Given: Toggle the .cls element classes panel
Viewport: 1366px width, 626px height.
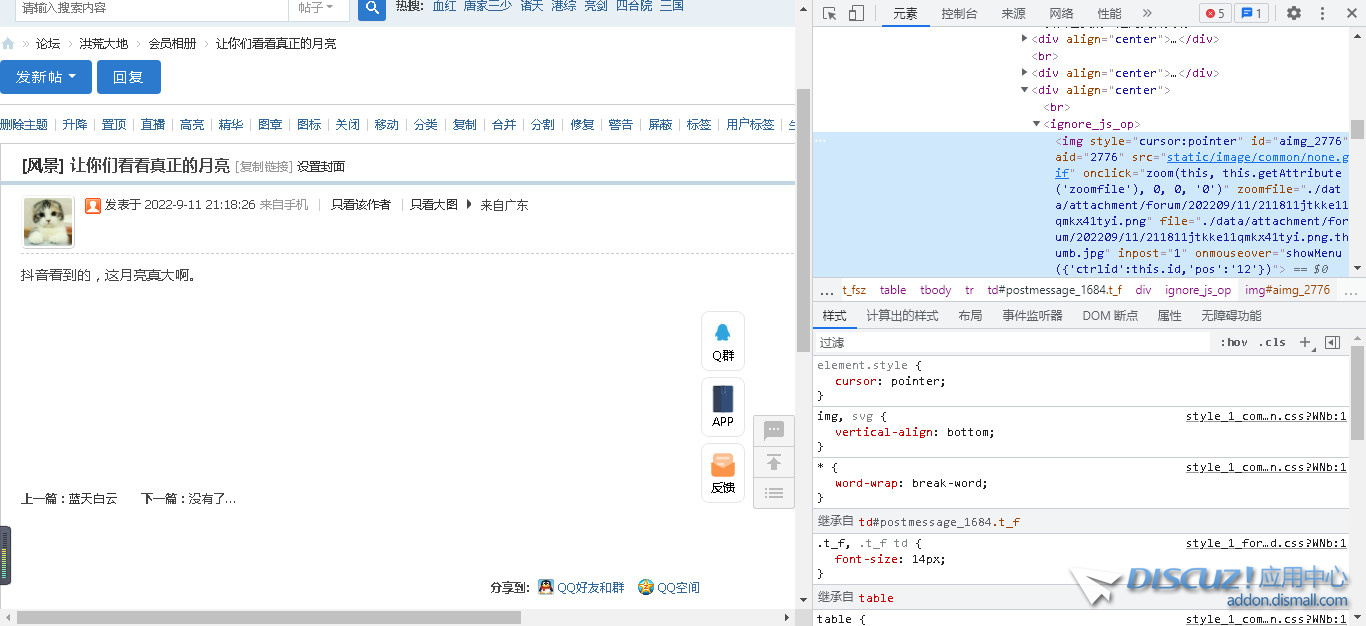Looking at the screenshot, I should coord(1272,342).
